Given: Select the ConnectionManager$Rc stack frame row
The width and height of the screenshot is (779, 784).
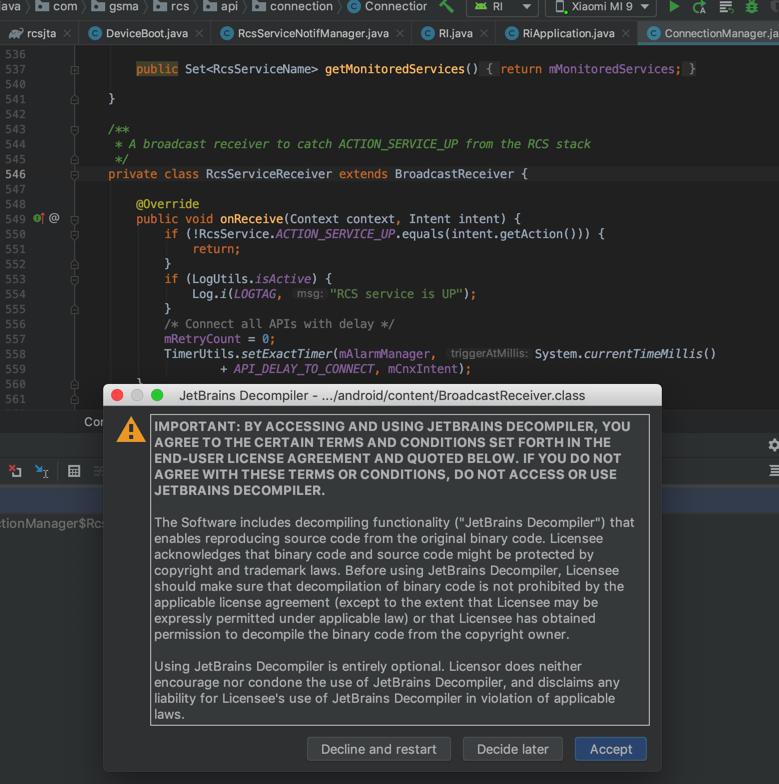Looking at the screenshot, I should point(52,524).
